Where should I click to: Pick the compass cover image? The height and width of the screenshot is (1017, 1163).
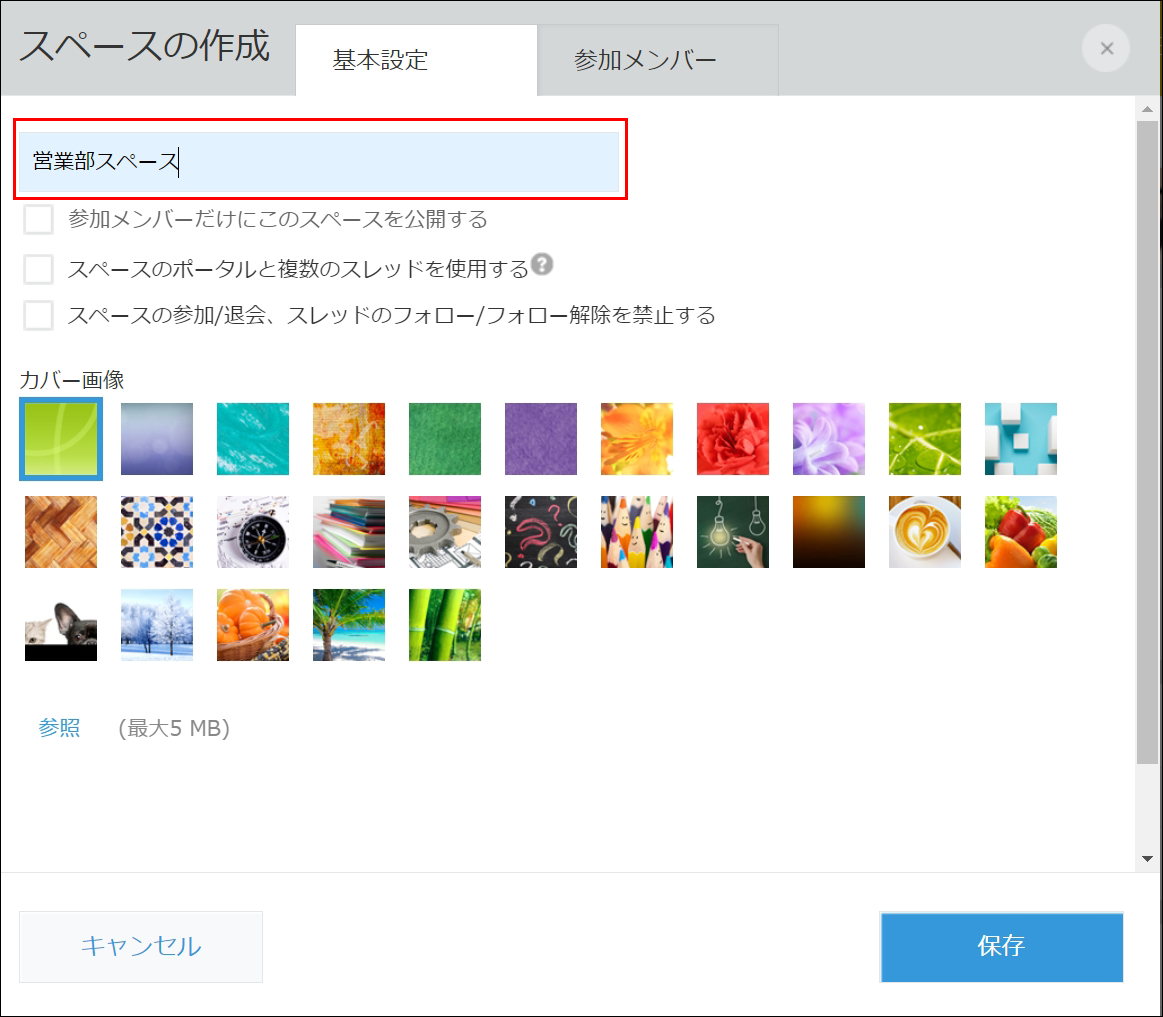[x=252, y=532]
